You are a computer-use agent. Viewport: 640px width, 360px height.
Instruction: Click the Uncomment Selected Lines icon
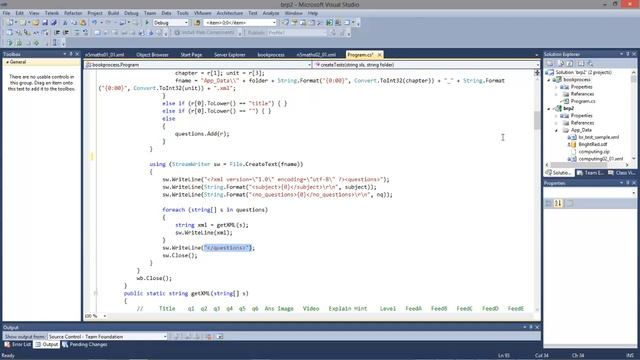coord(85,33)
